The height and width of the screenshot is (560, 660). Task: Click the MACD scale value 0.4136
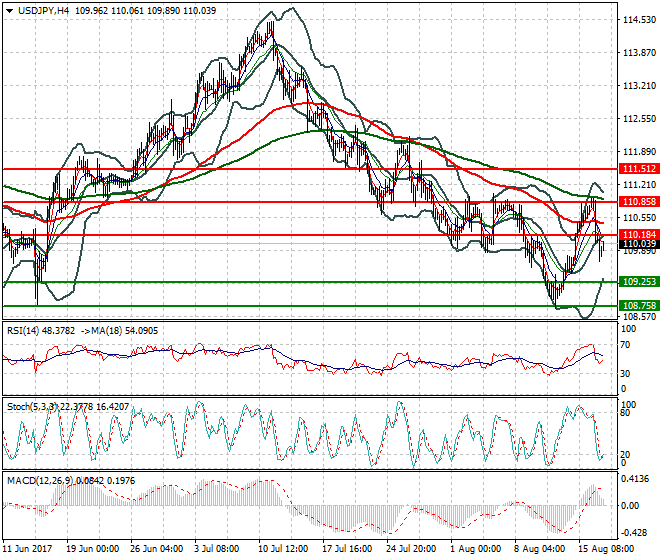coord(636,479)
